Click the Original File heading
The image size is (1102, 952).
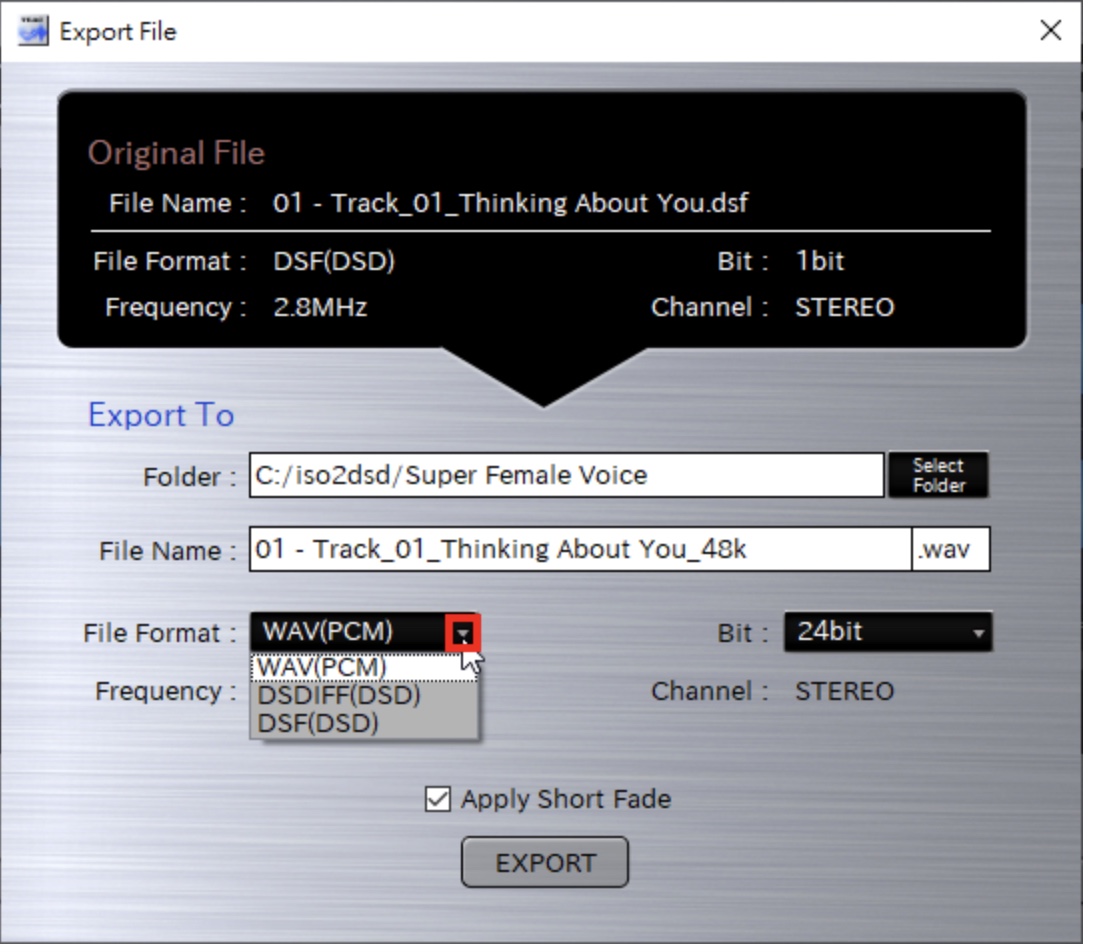point(176,153)
